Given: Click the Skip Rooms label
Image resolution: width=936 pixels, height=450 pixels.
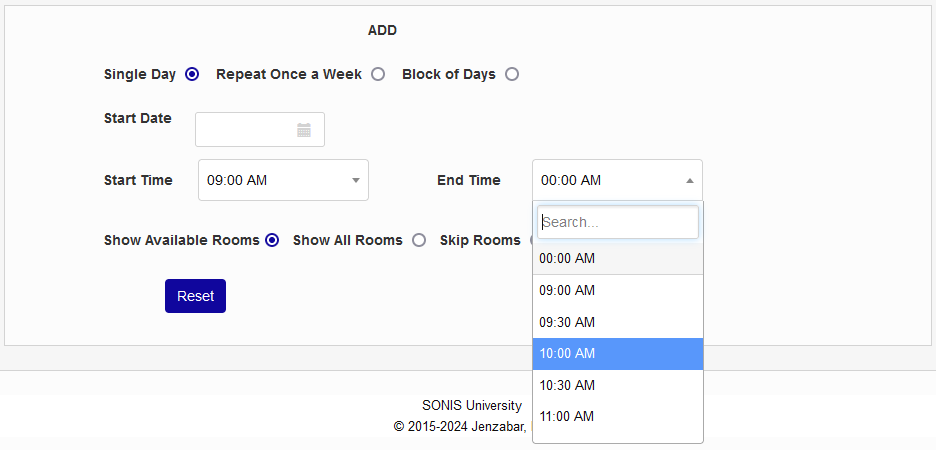Looking at the screenshot, I should click(x=480, y=240).
